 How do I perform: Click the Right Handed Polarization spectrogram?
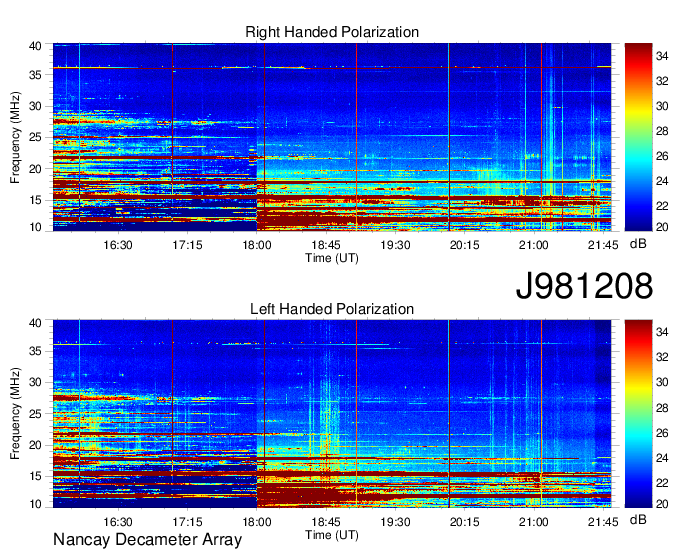click(x=332, y=137)
